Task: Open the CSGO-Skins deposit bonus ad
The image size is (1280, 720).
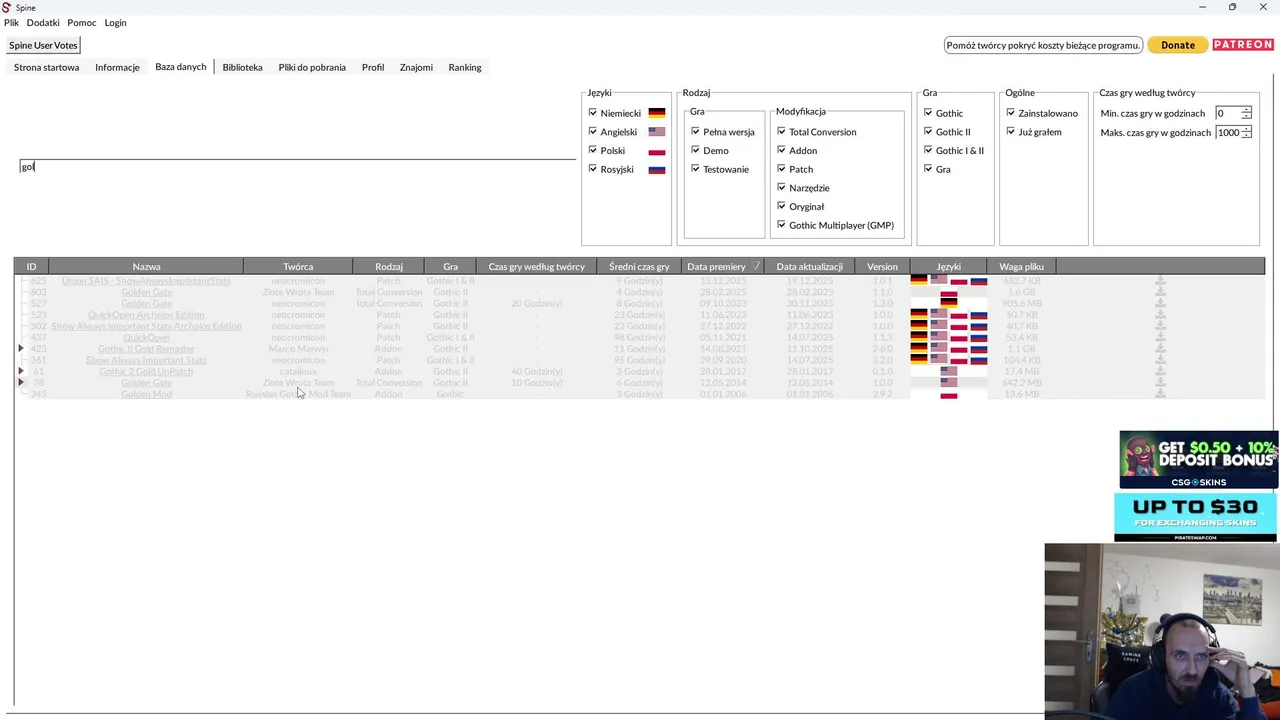Action: [1198, 460]
